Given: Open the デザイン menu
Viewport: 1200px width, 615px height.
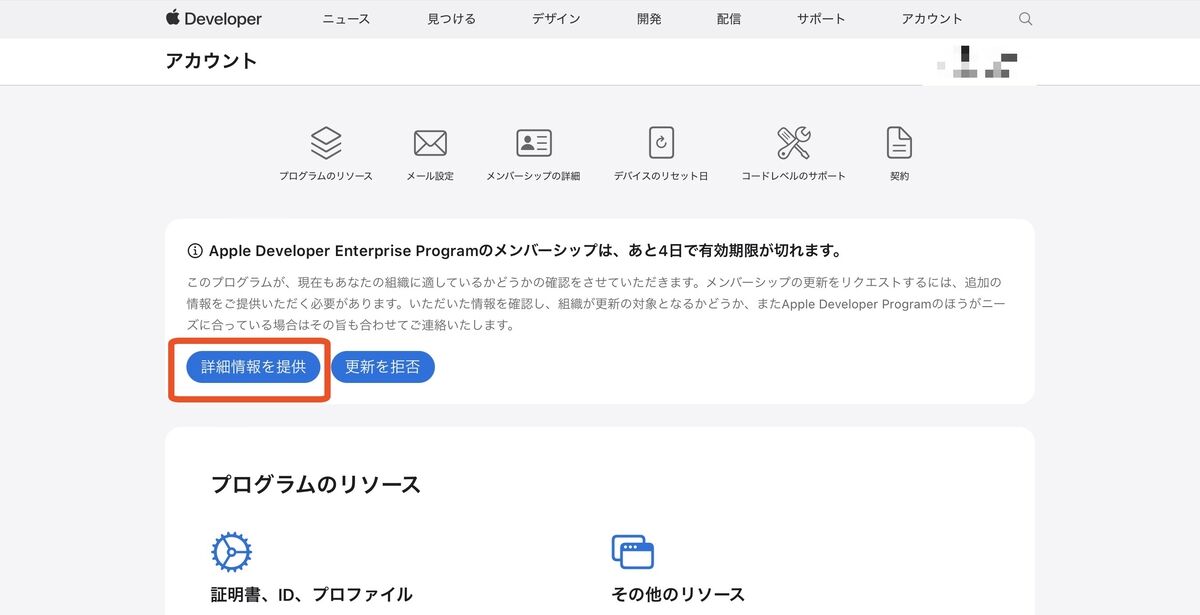Looking at the screenshot, I should click(x=556, y=19).
